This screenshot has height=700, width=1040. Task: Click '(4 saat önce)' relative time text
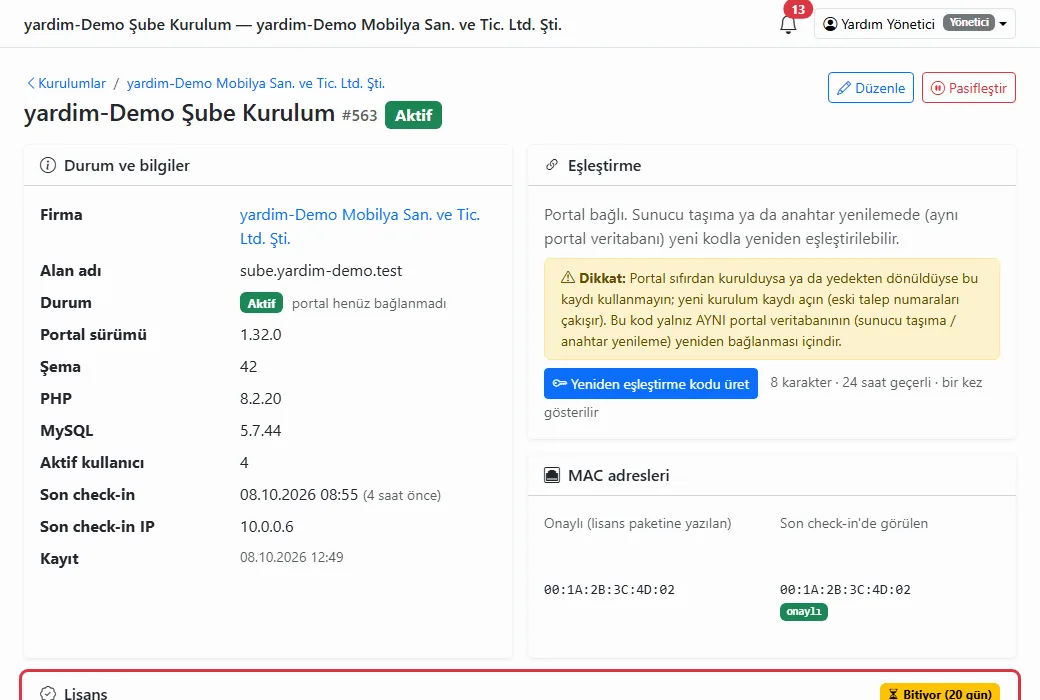[402, 495]
